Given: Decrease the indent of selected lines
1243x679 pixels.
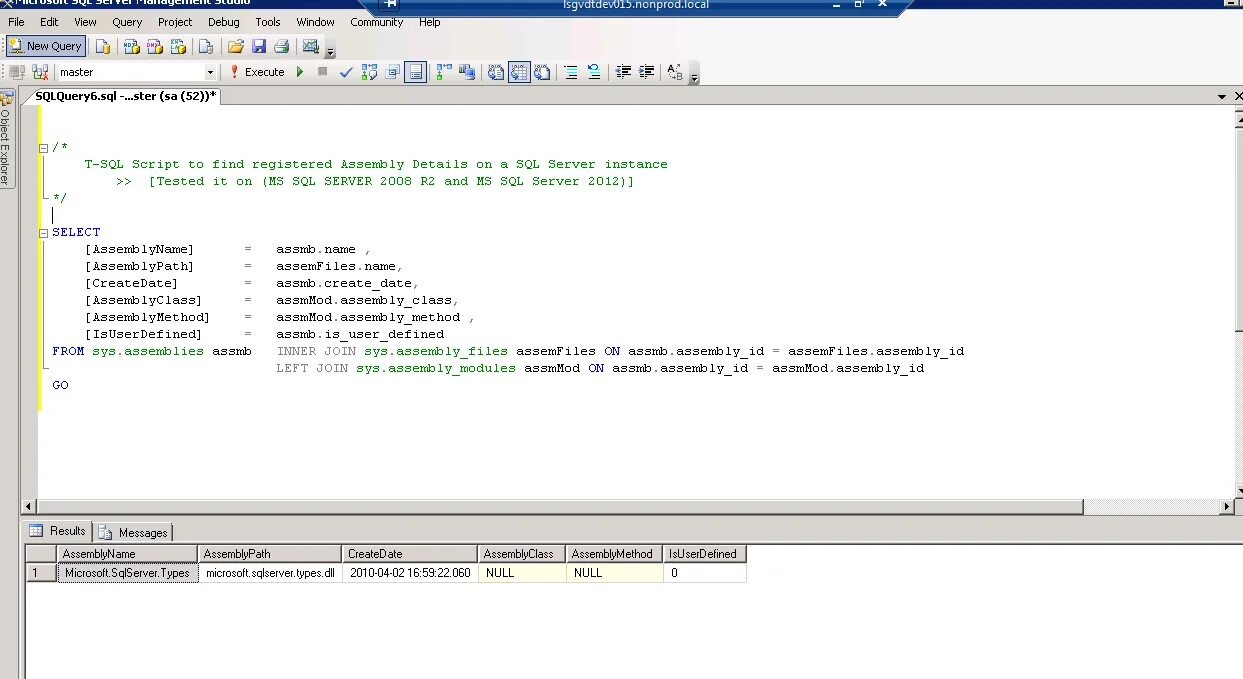Looking at the screenshot, I should click(x=624, y=72).
